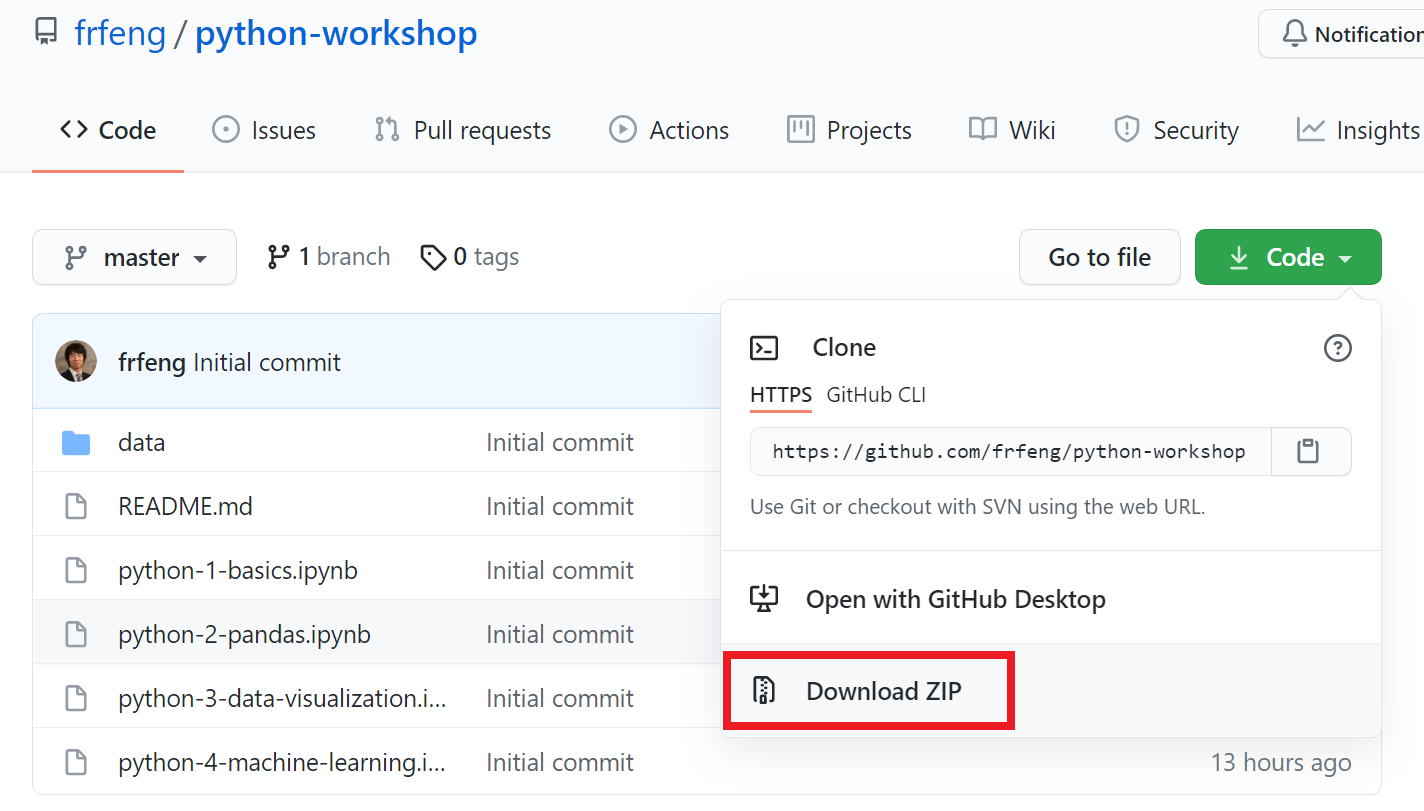Click the file icon beside python-2-pandas.ipynb
This screenshot has width=1424, height=811.
(76, 634)
